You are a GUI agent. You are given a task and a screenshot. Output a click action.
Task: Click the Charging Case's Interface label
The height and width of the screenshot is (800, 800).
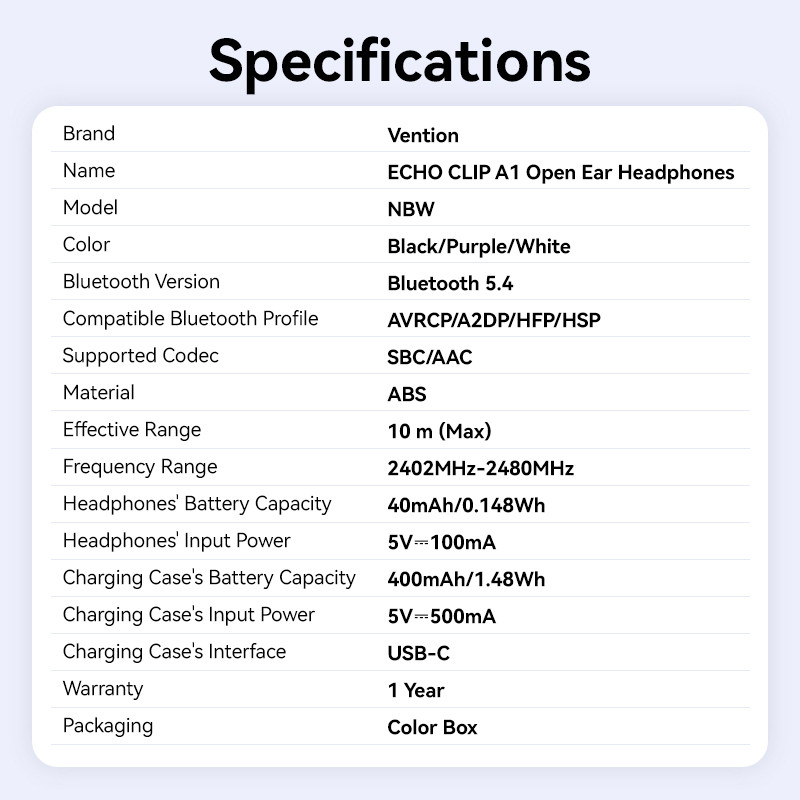pos(174,652)
